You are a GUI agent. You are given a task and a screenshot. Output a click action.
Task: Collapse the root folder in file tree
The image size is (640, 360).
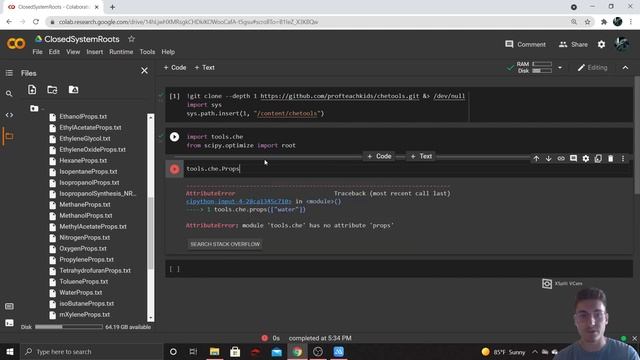click(x=34, y=108)
